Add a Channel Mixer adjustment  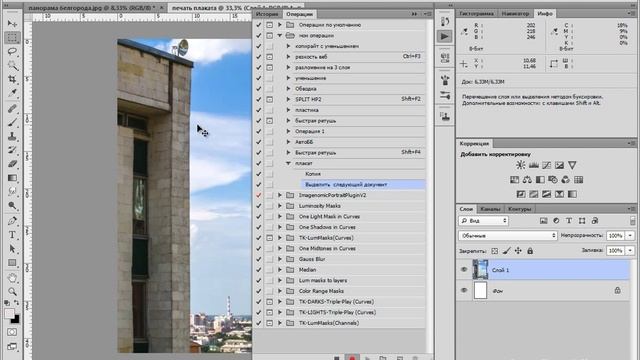tap(565, 180)
